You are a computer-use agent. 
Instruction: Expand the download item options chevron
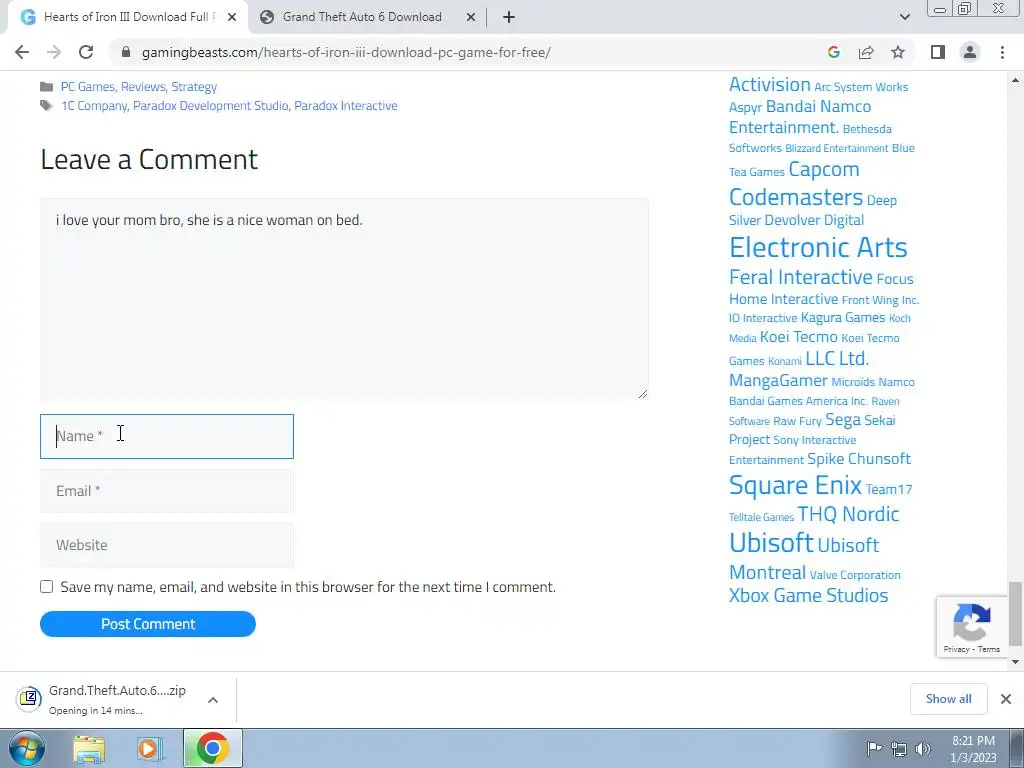(213, 699)
